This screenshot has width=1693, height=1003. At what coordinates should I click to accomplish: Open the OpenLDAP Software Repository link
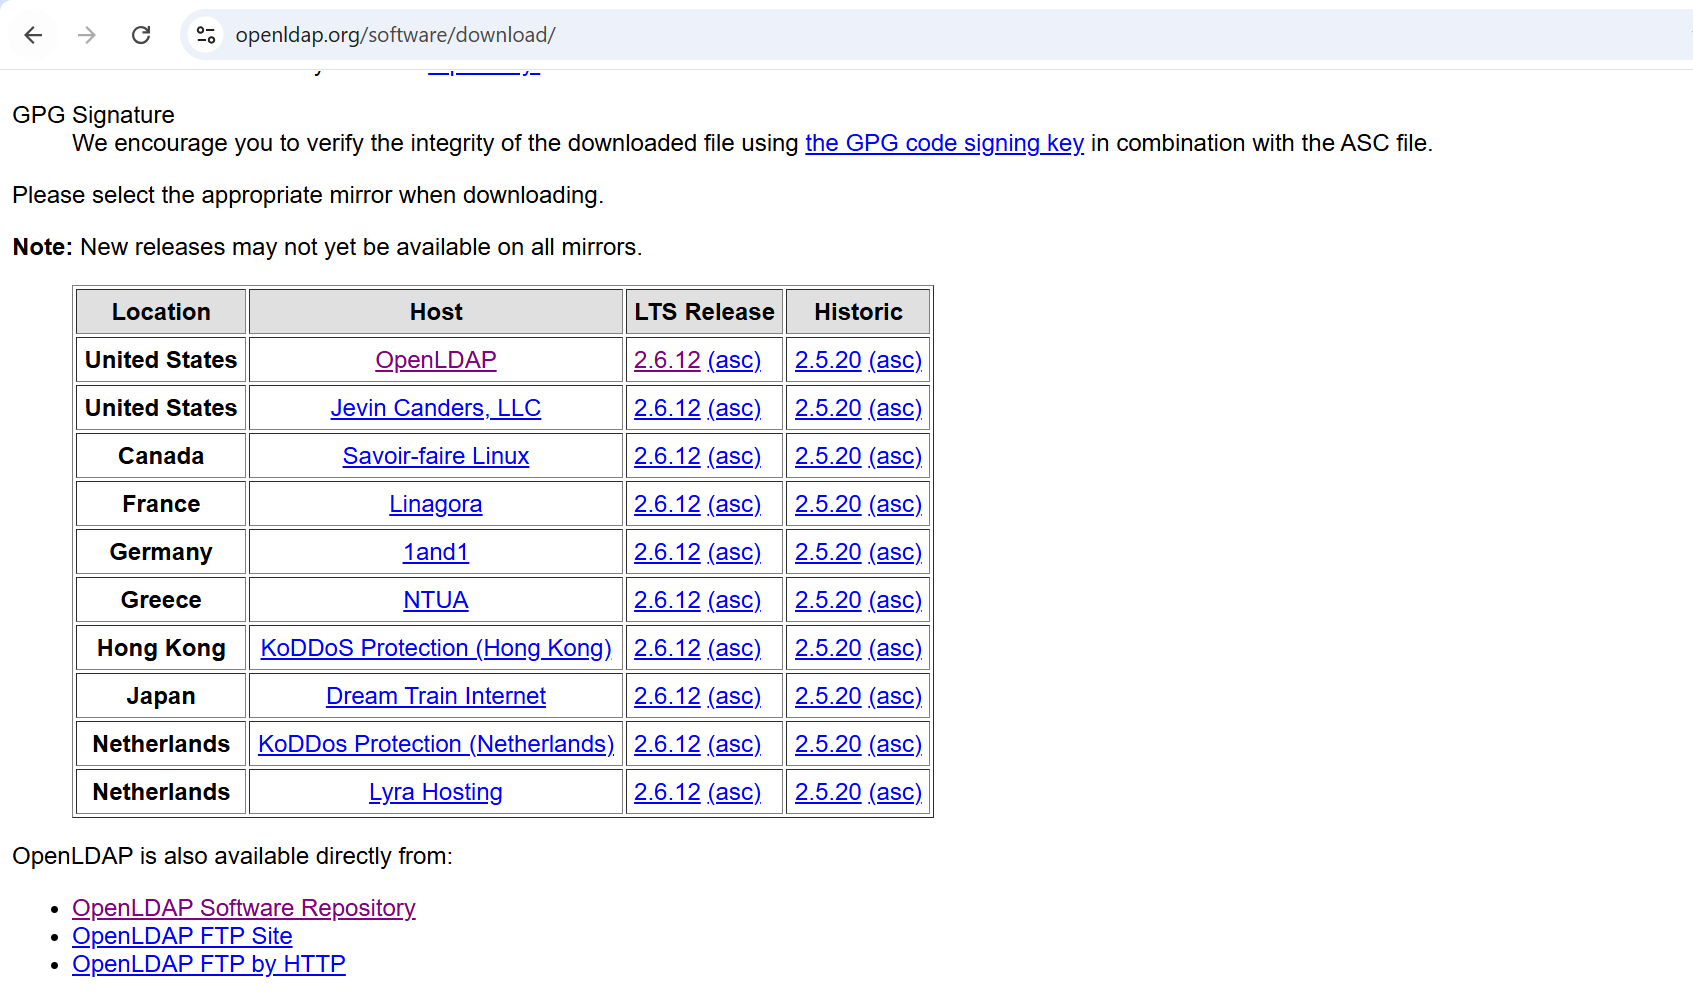[243, 908]
